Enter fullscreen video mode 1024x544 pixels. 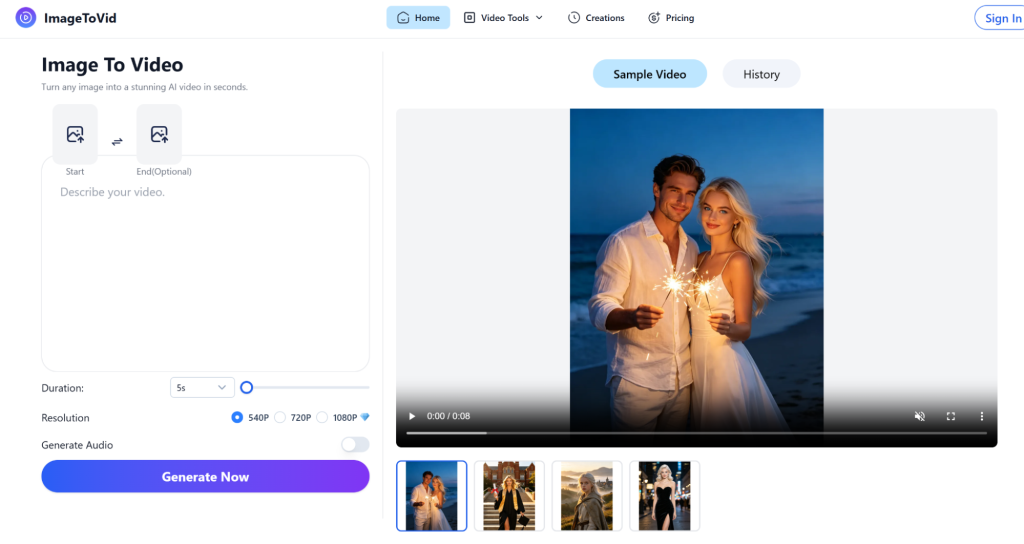click(x=951, y=416)
